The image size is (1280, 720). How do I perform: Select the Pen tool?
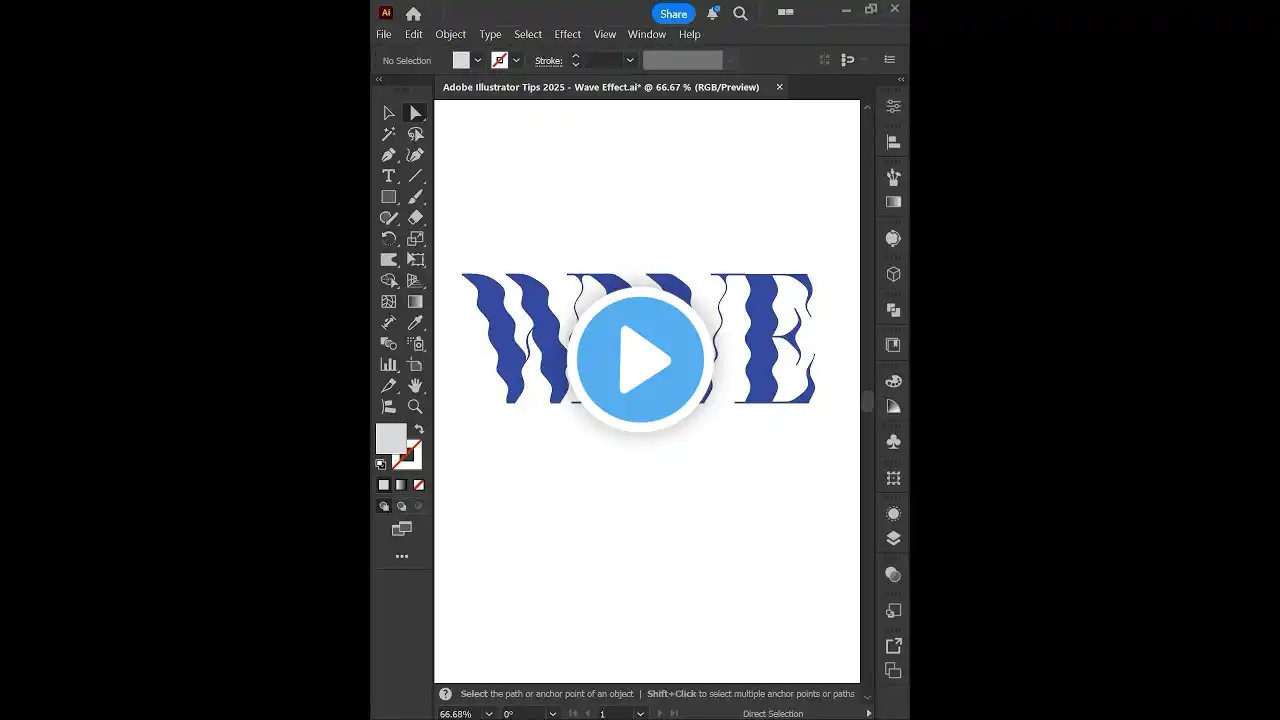tap(389, 155)
